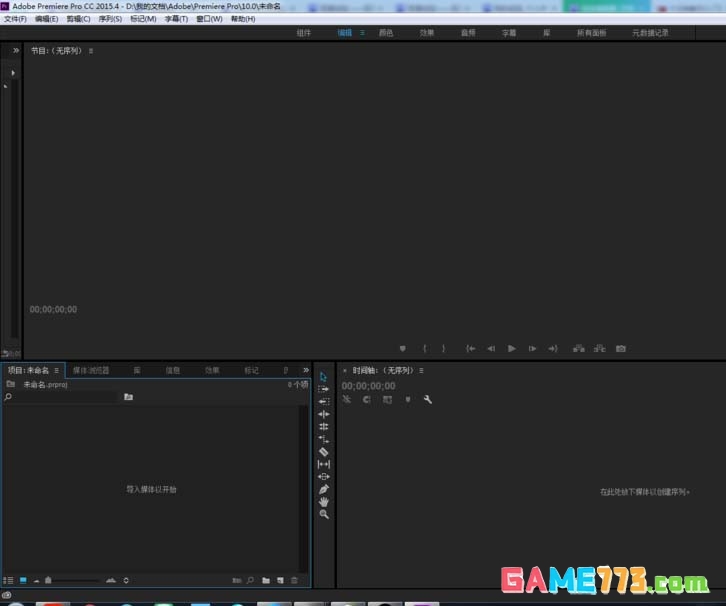Viewport: 726px width, 606px height.
Task: Go to Out point in program monitor
Action: [553, 348]
